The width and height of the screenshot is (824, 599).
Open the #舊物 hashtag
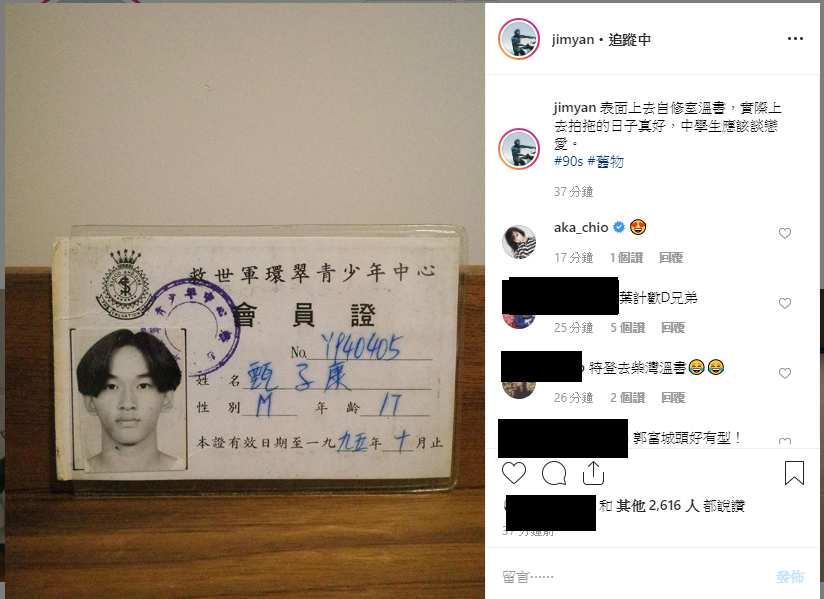605,161
